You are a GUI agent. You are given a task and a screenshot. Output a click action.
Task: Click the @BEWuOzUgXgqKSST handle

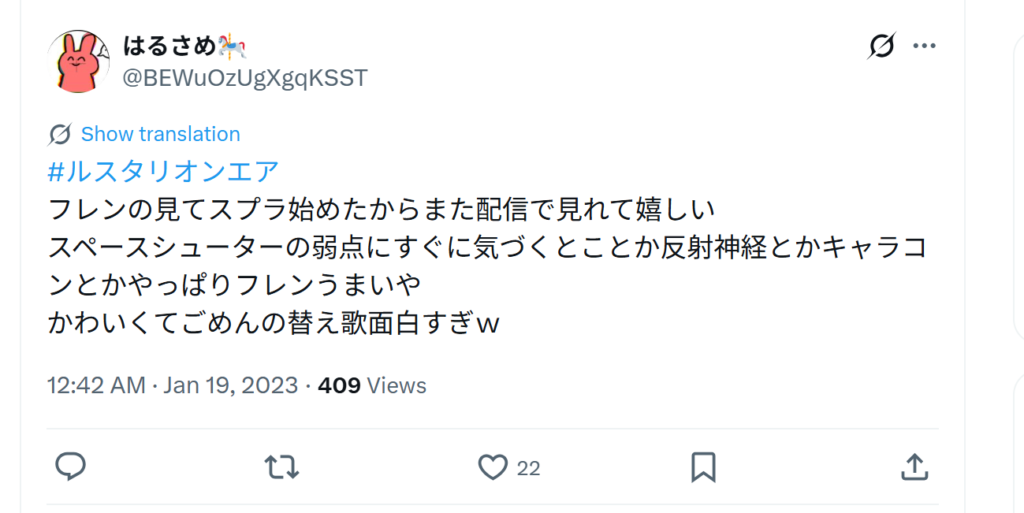(245, 78)
